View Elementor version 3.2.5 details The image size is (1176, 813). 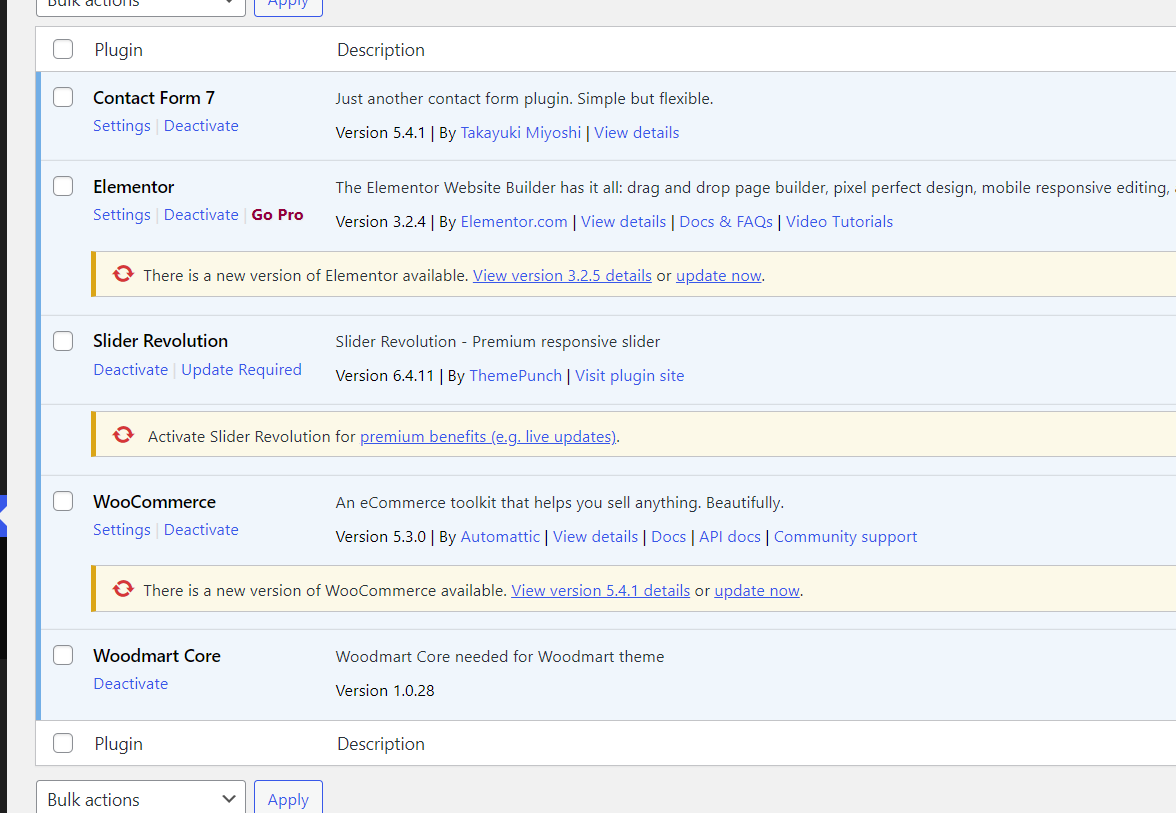562,276
